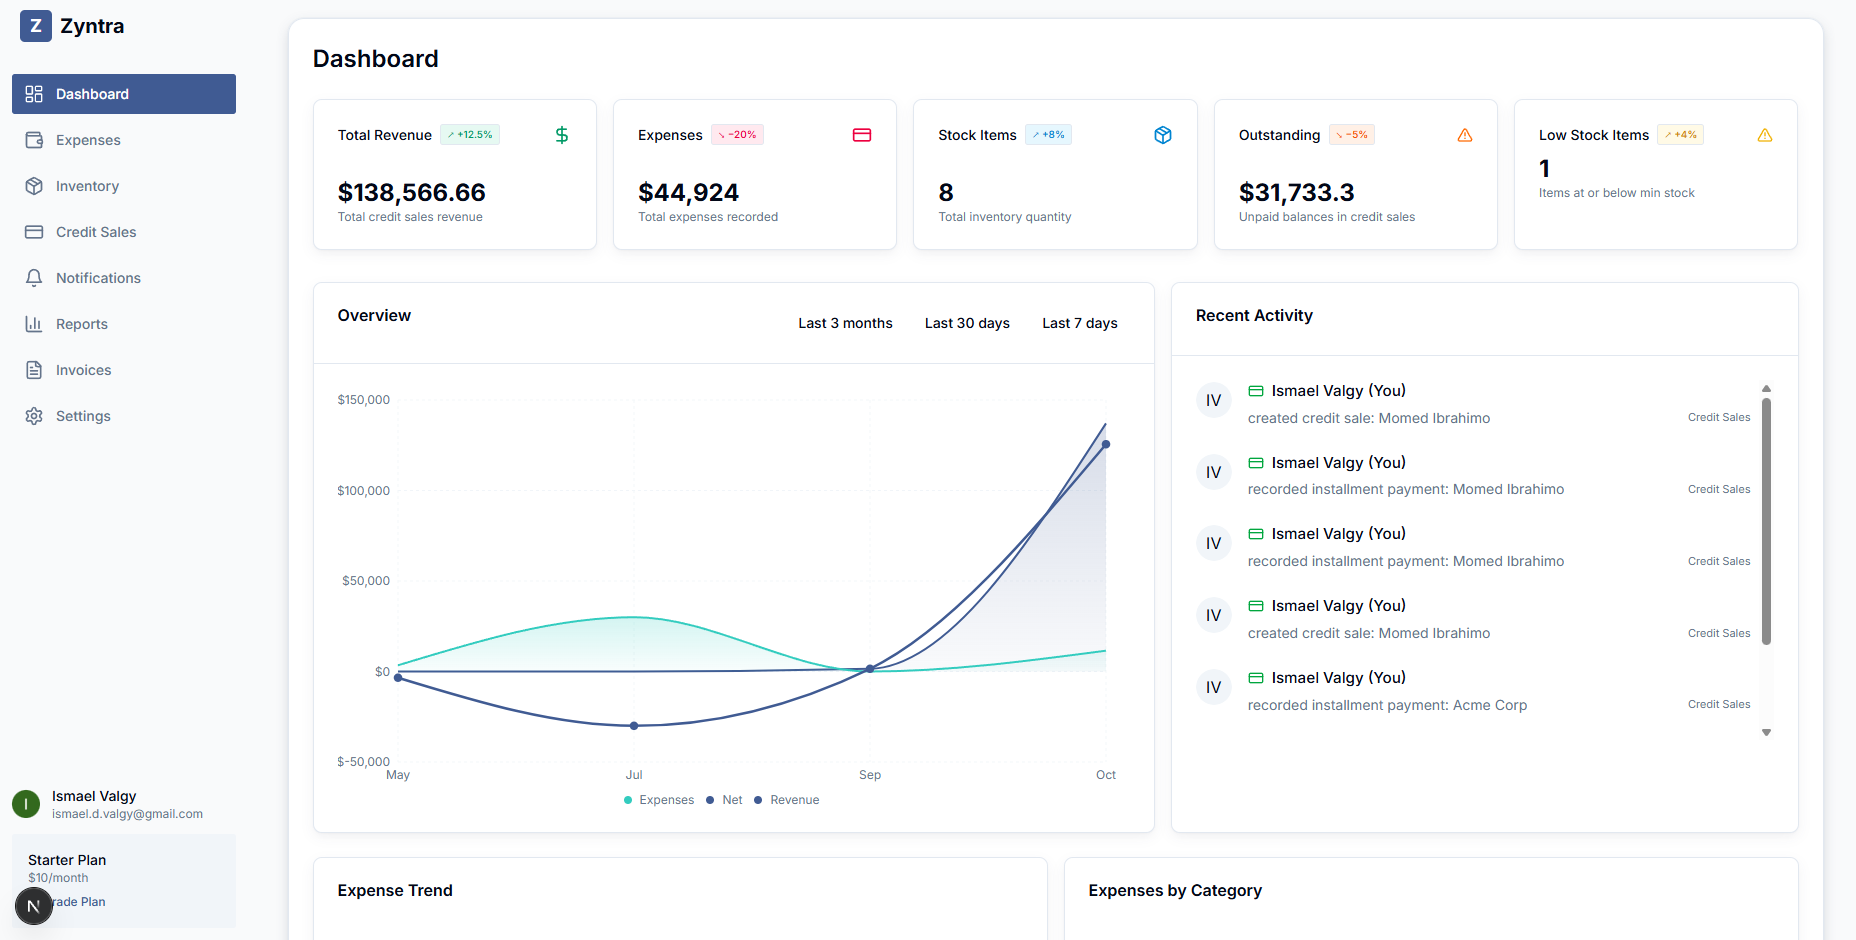
Task: Click the Upgrade Plan link
Action: pos(80,902)
